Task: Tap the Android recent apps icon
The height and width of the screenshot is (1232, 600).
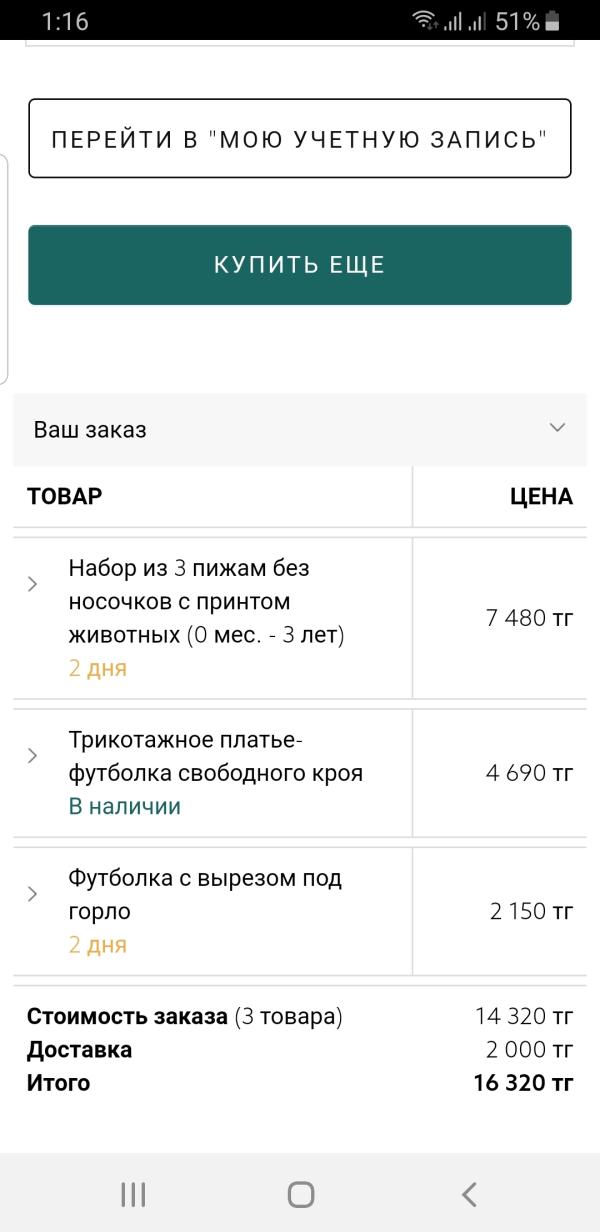Action: [x=133, y=1194]
